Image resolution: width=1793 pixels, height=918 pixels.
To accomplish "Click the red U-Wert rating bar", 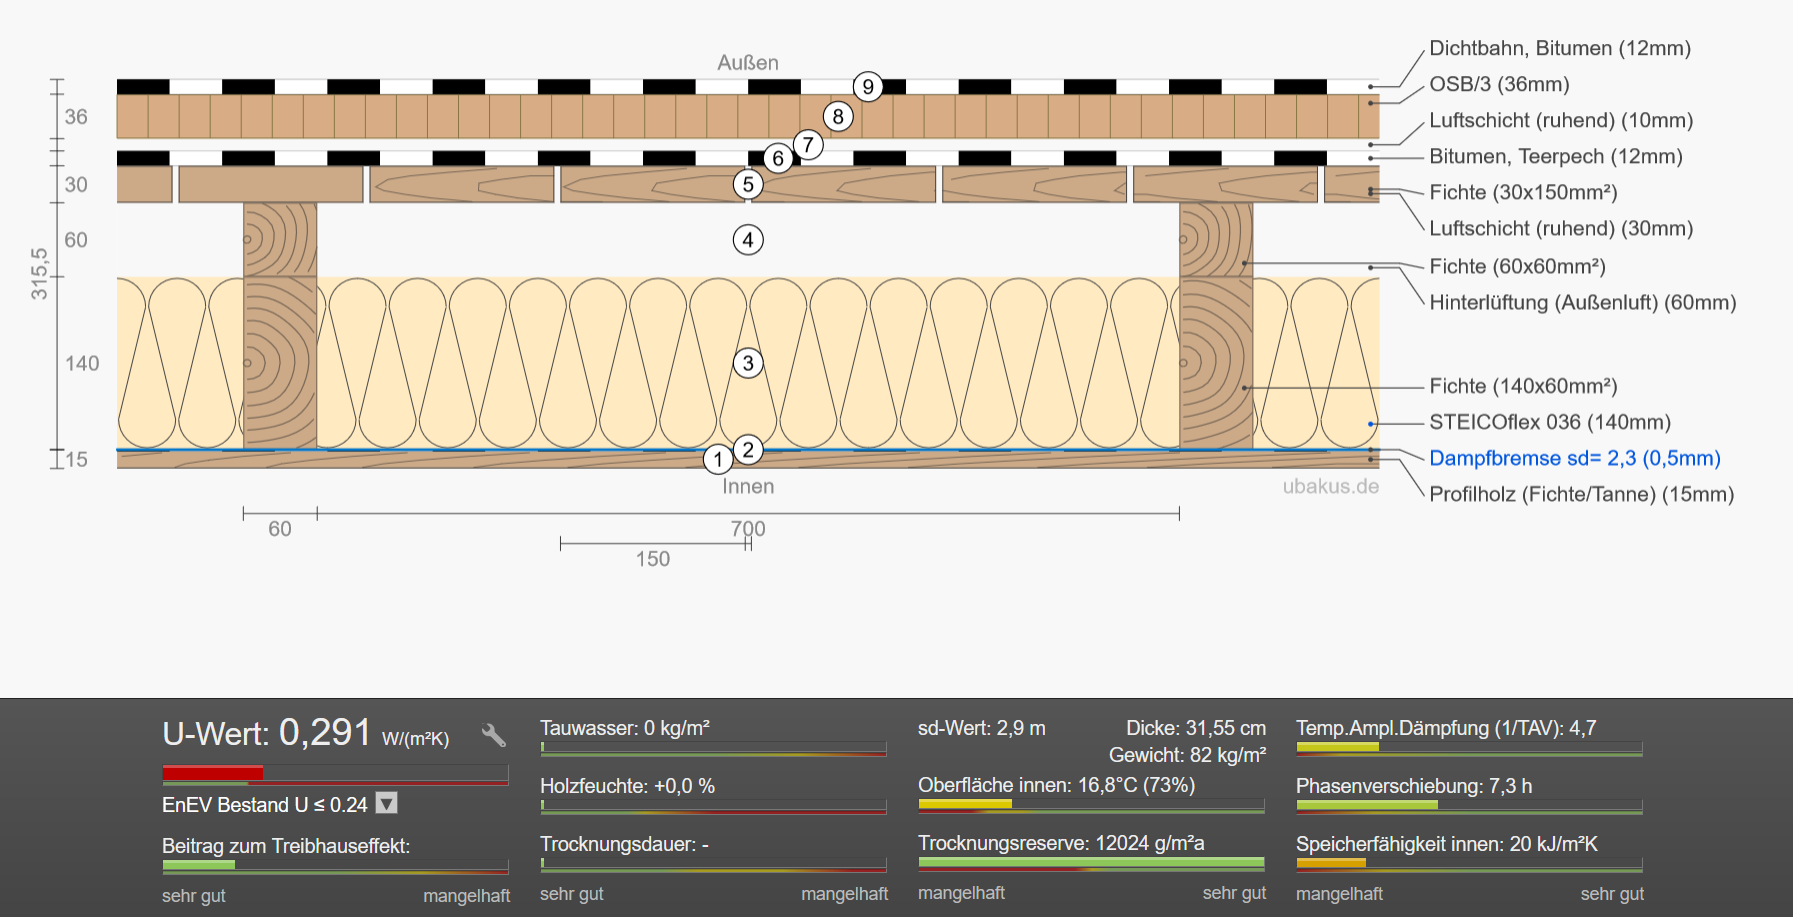I will (213, 773).
